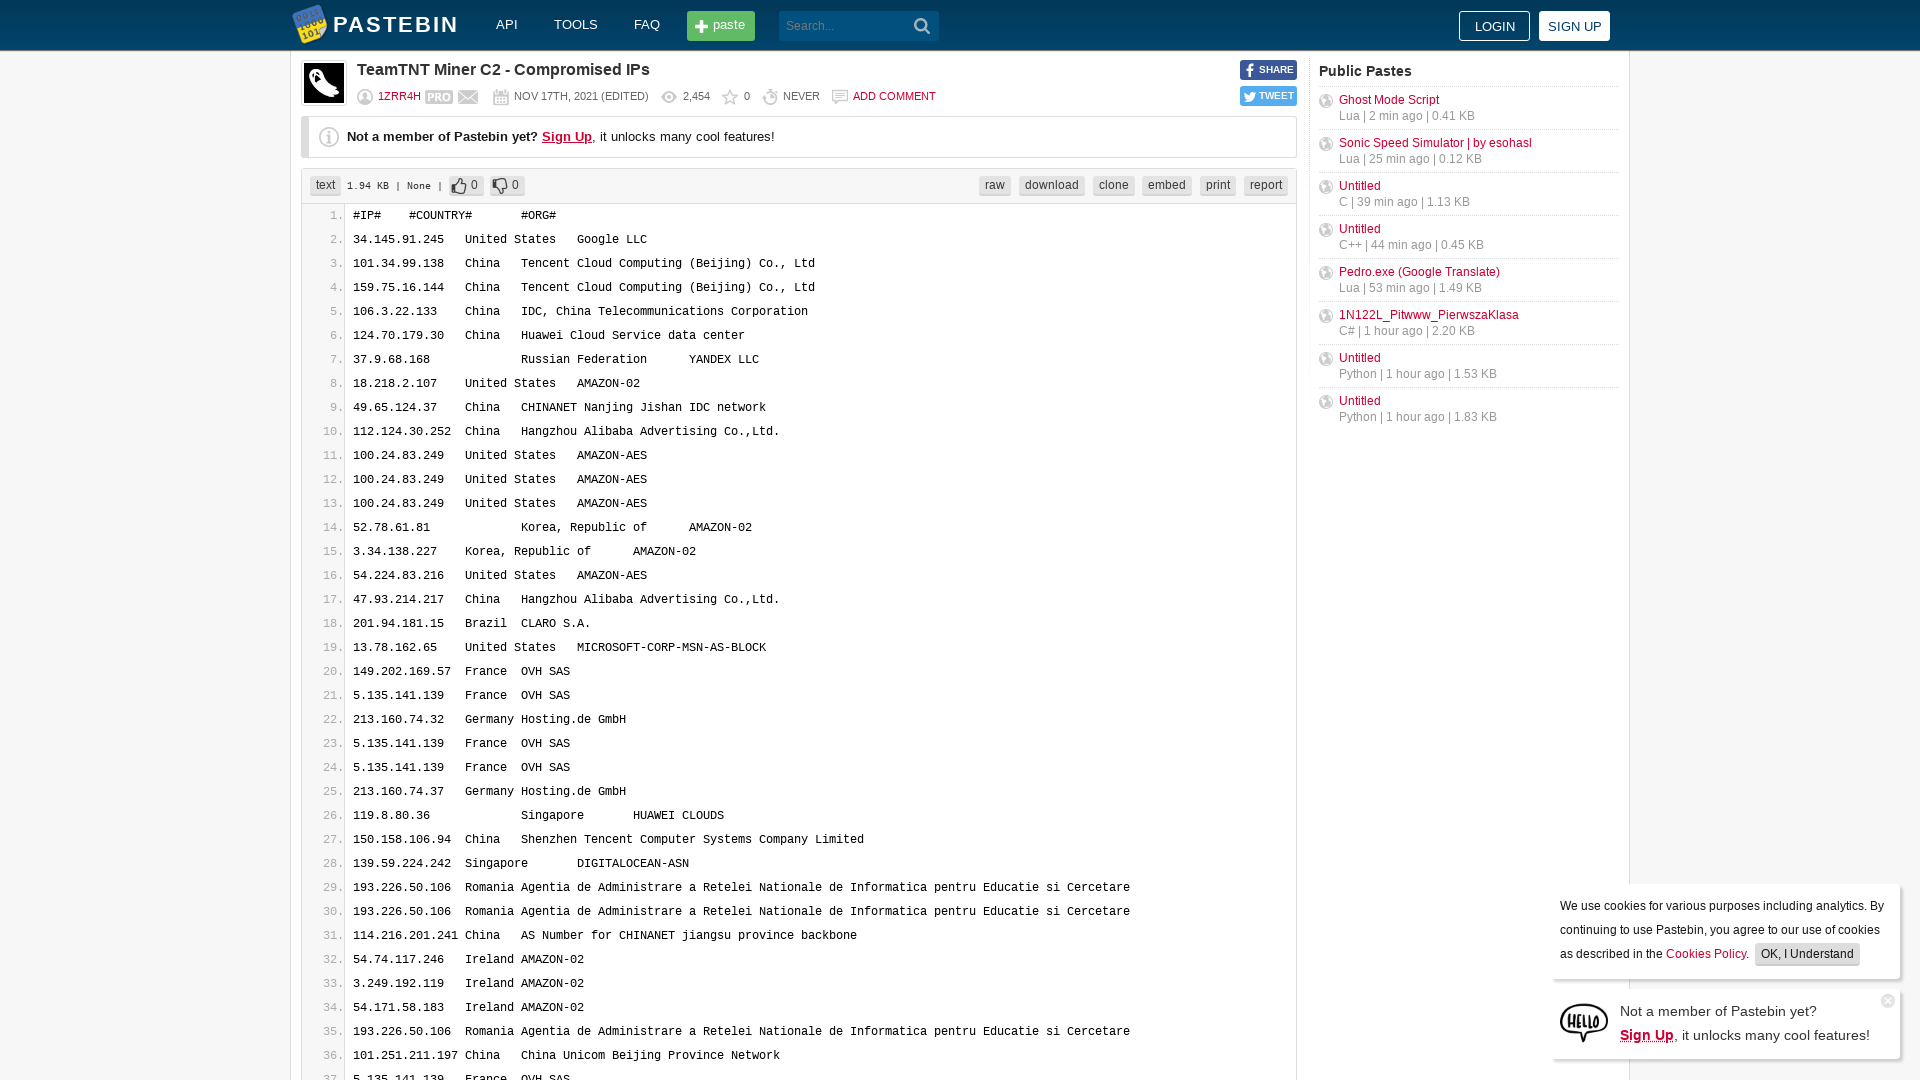Create a new paste
This screenshot has height=1080, width=1920.
tap(721, 26)
